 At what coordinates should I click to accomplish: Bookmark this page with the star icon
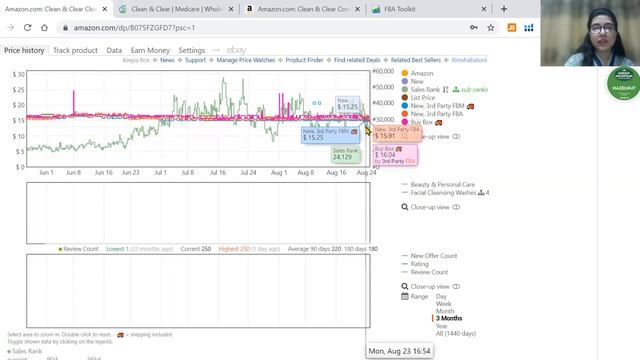pyautogui.click(x=491, y=28)
